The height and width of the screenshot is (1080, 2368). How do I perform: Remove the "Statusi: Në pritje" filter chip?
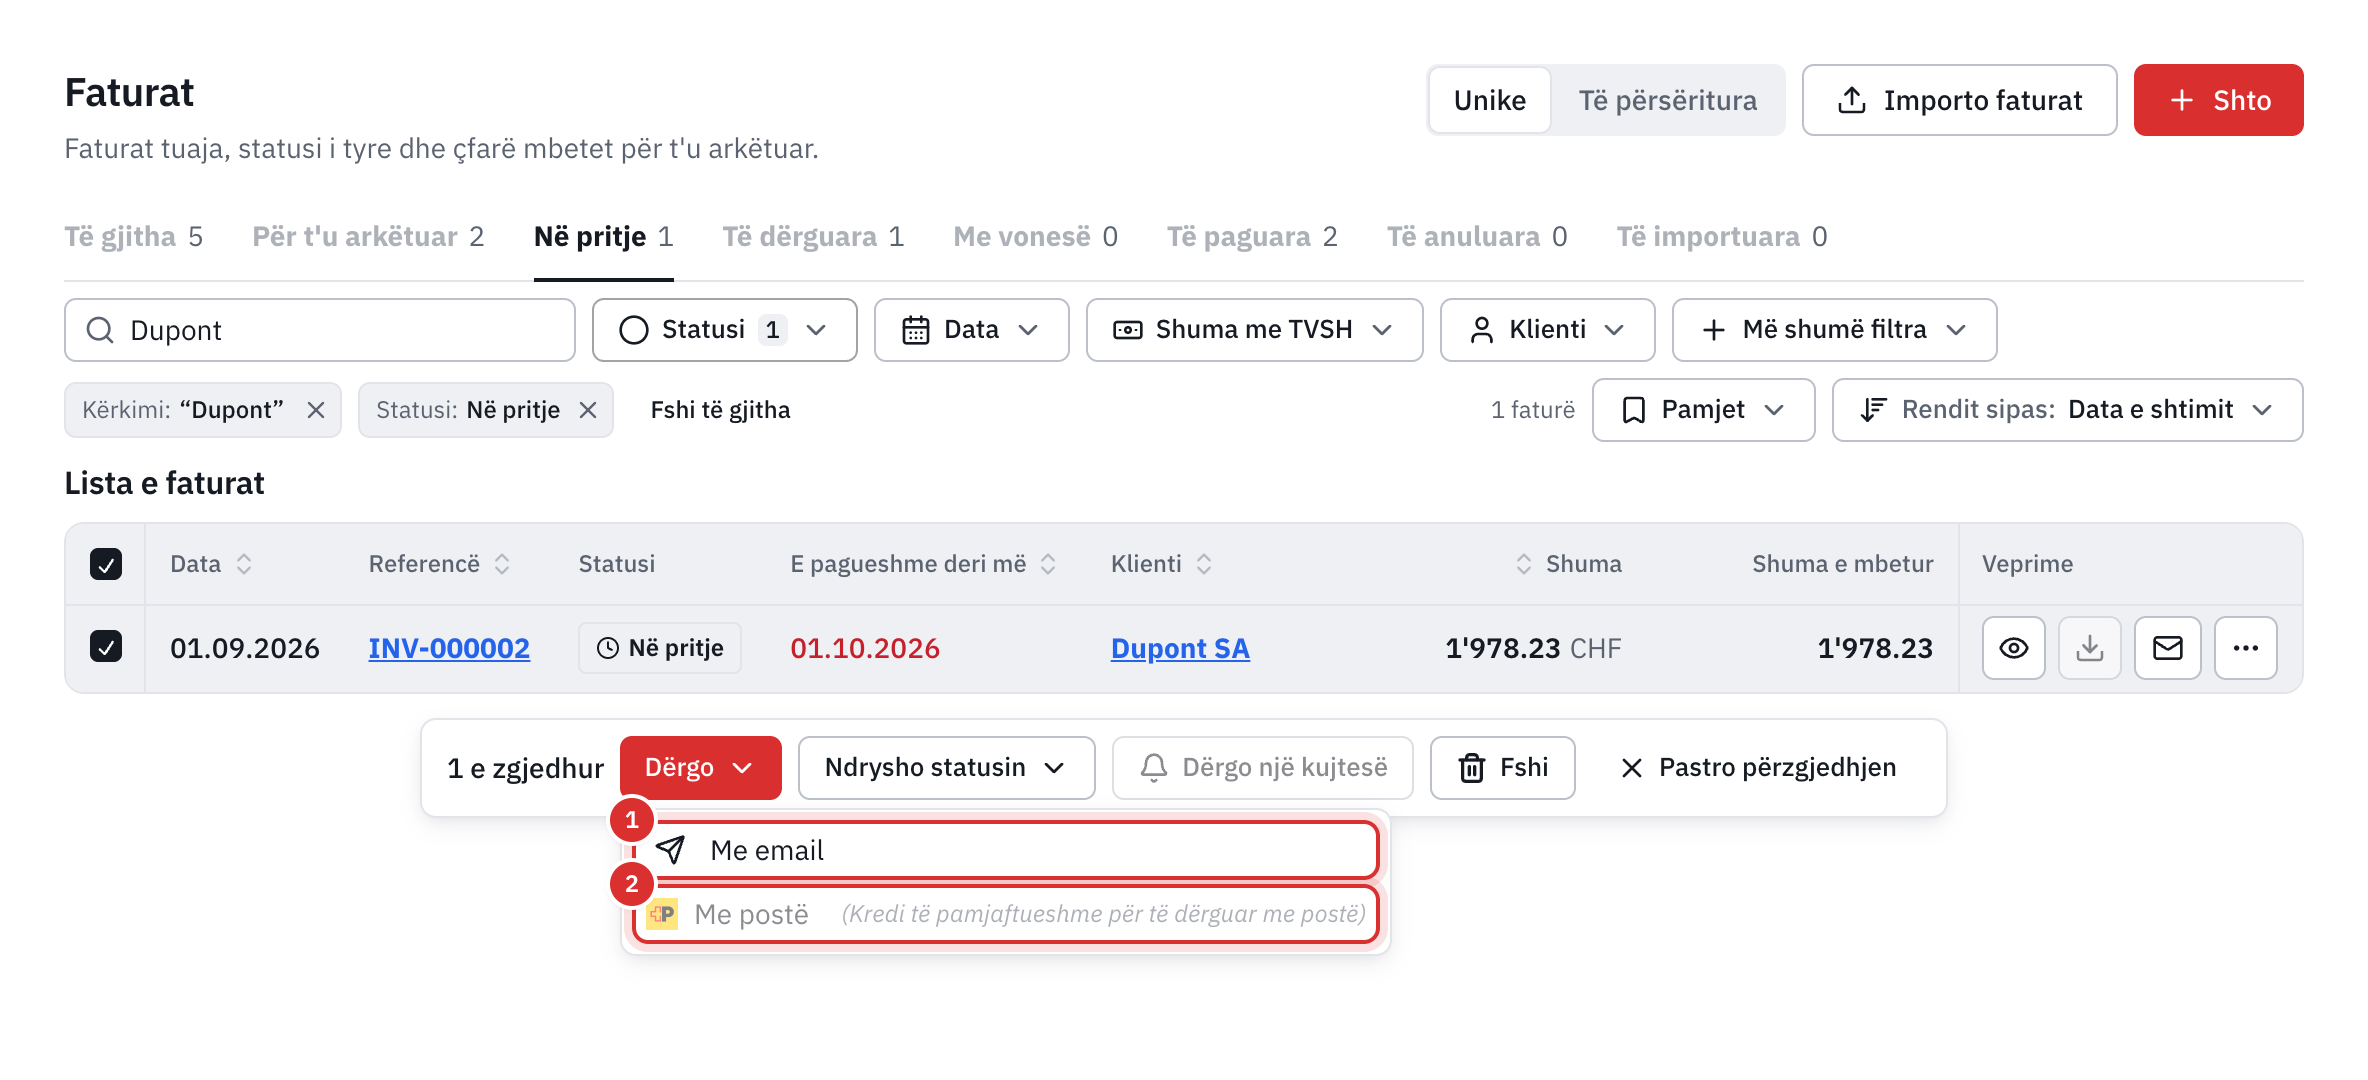(x=588, y=410)
